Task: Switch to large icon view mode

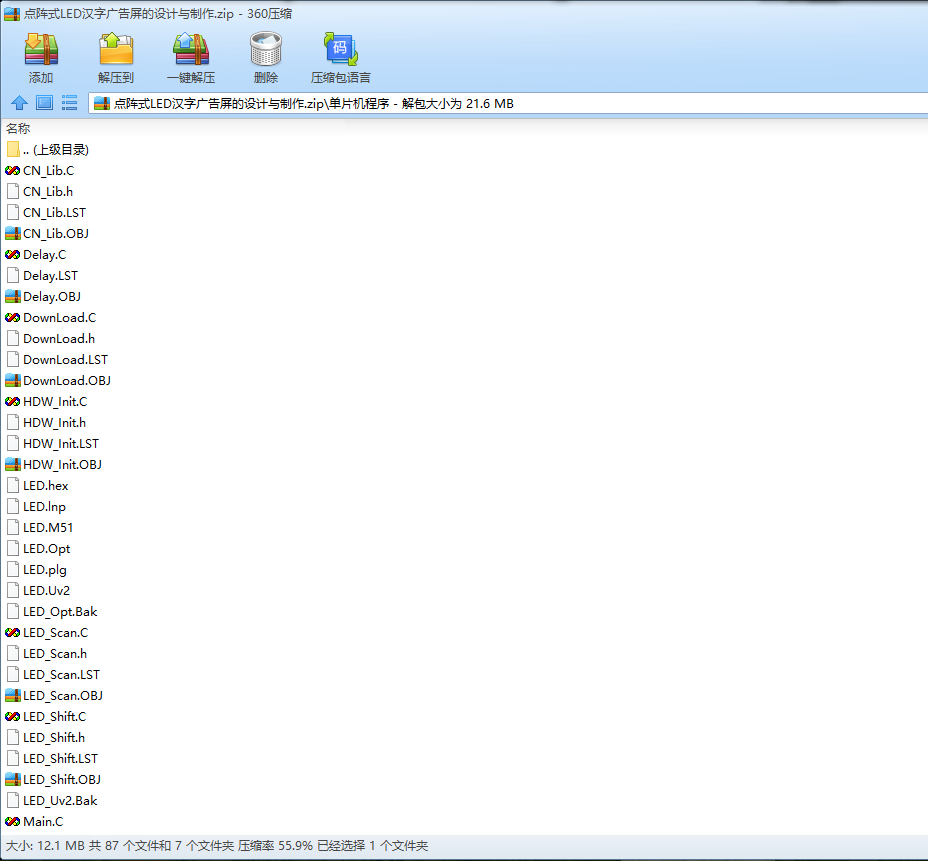Action: (44, 103)
